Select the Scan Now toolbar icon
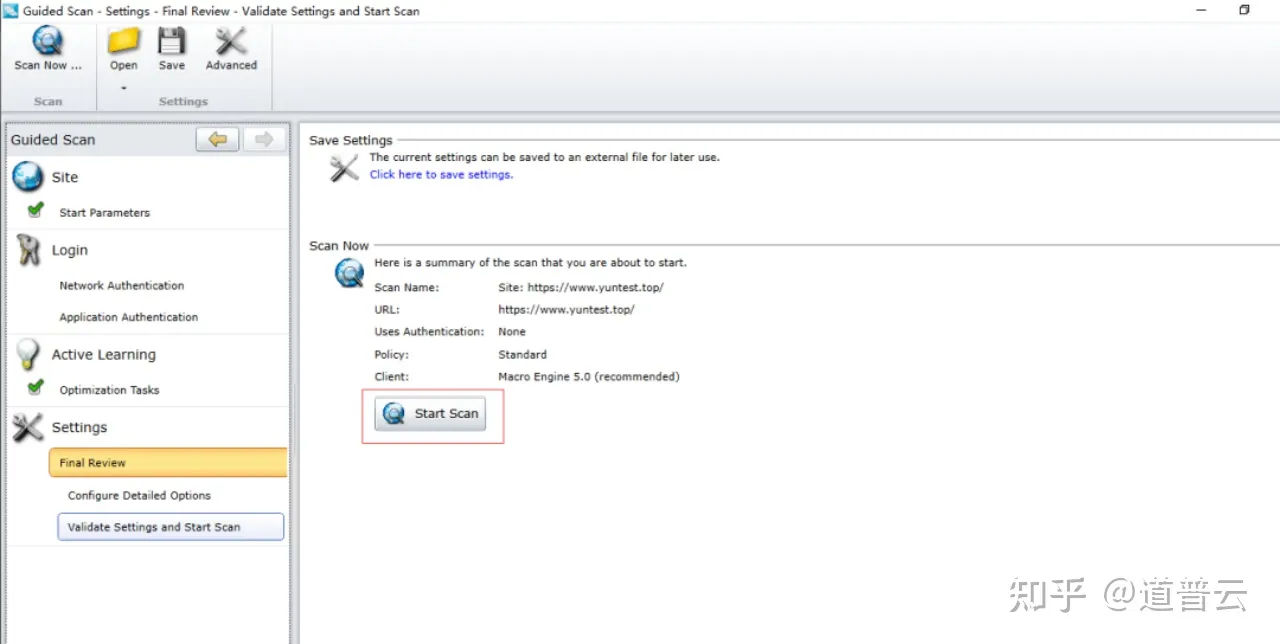 click(47, 42)
